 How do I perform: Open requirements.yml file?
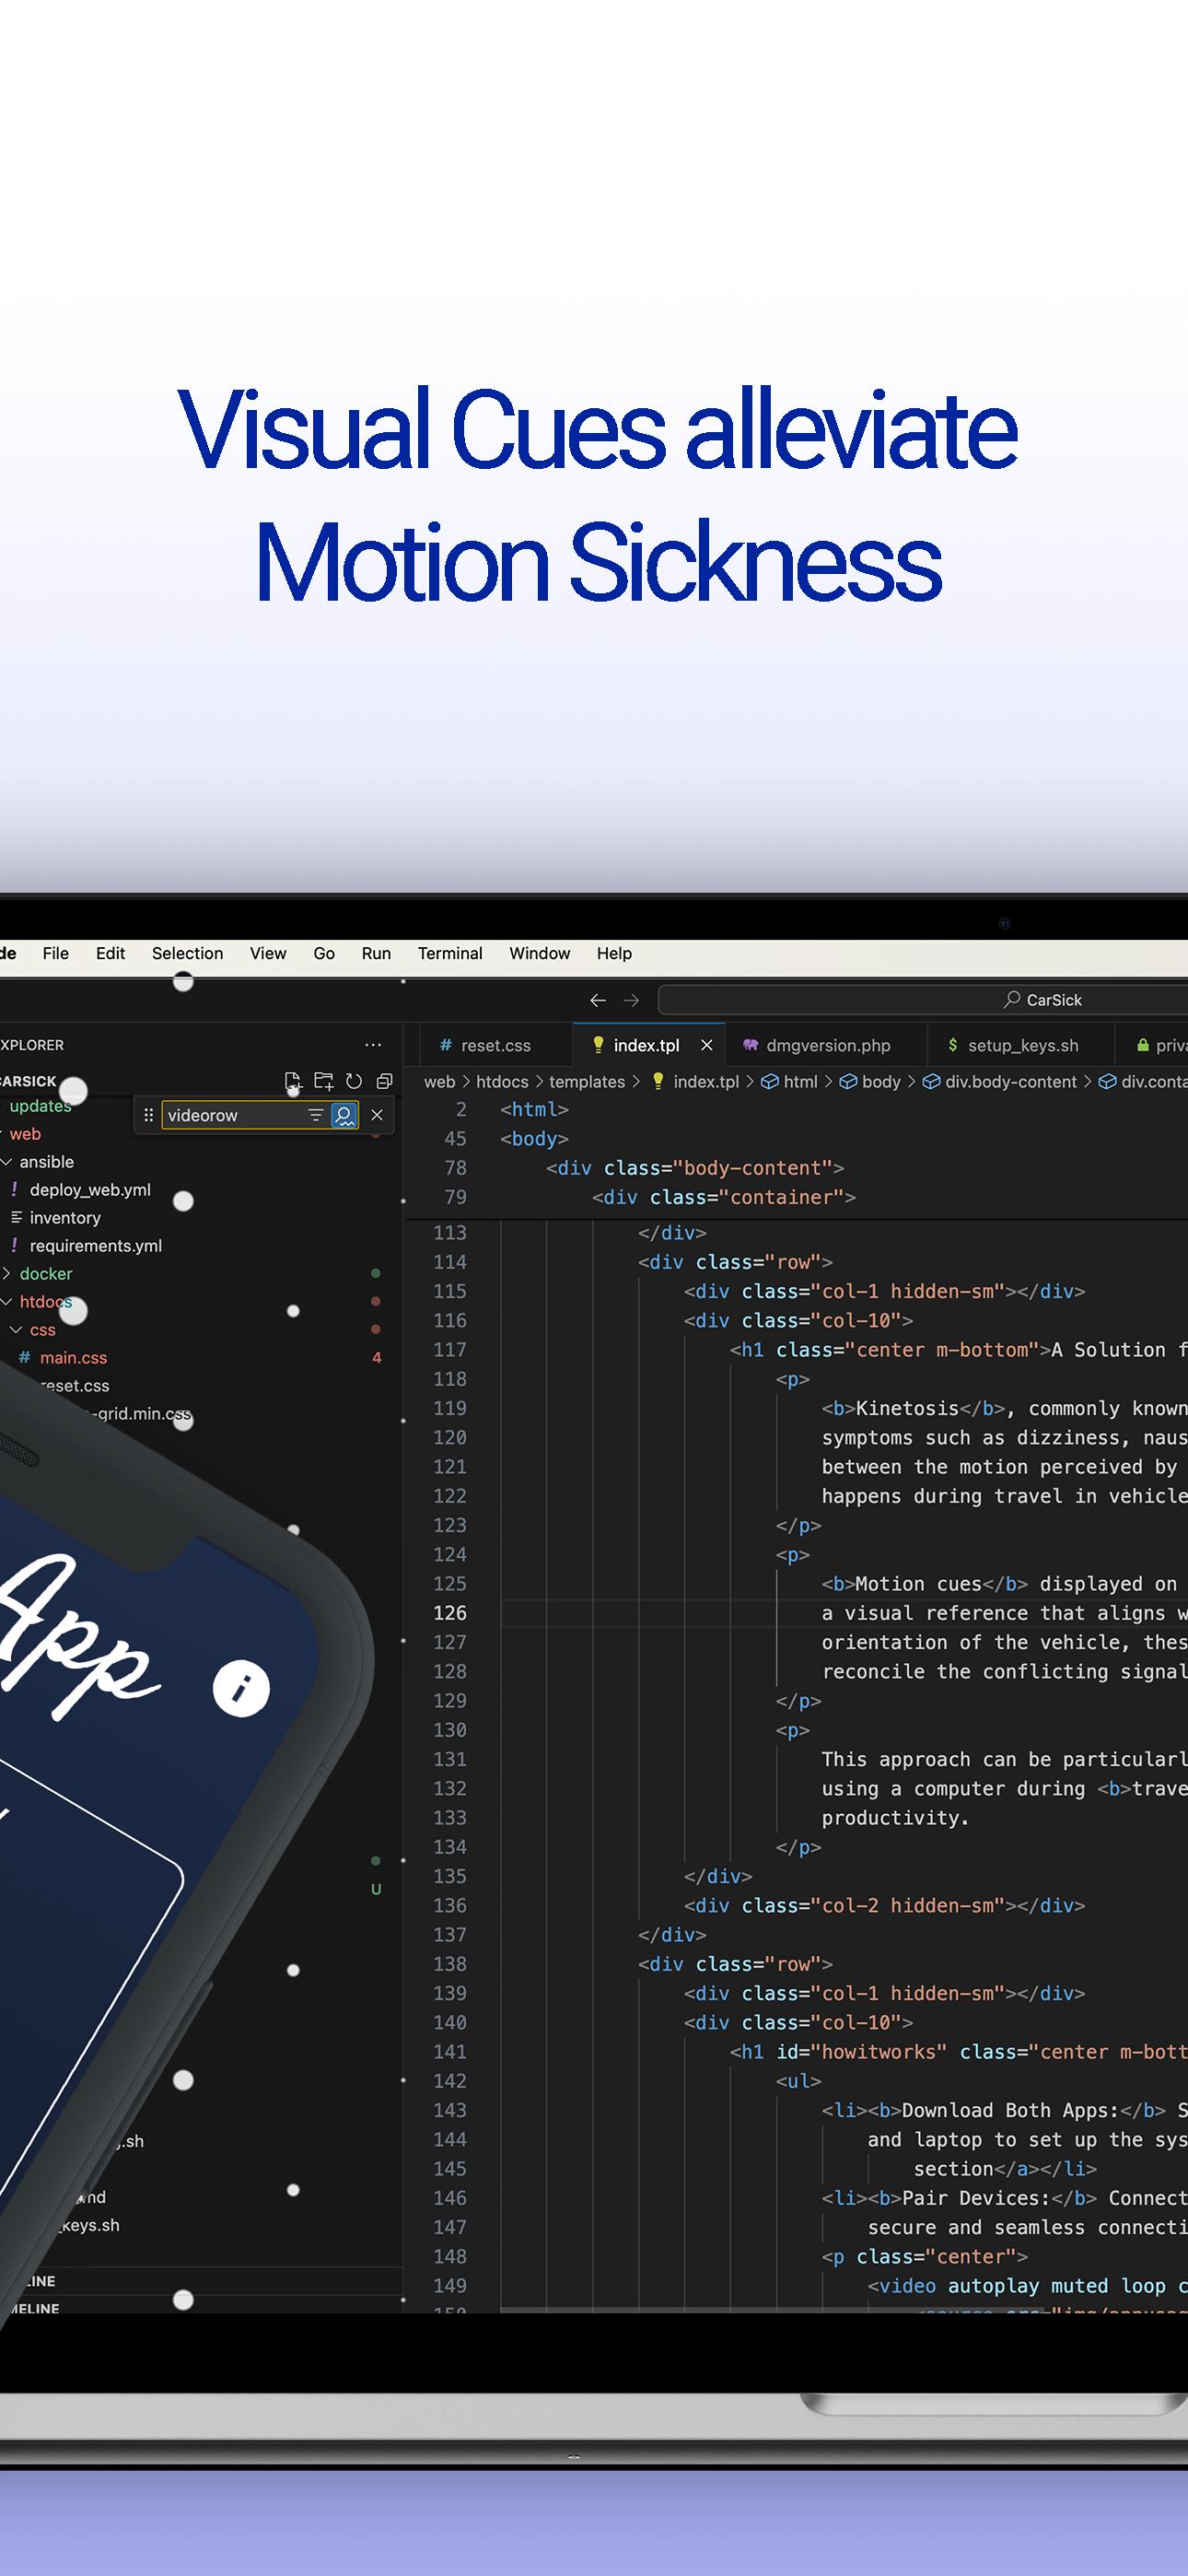tap(95, 1246)
